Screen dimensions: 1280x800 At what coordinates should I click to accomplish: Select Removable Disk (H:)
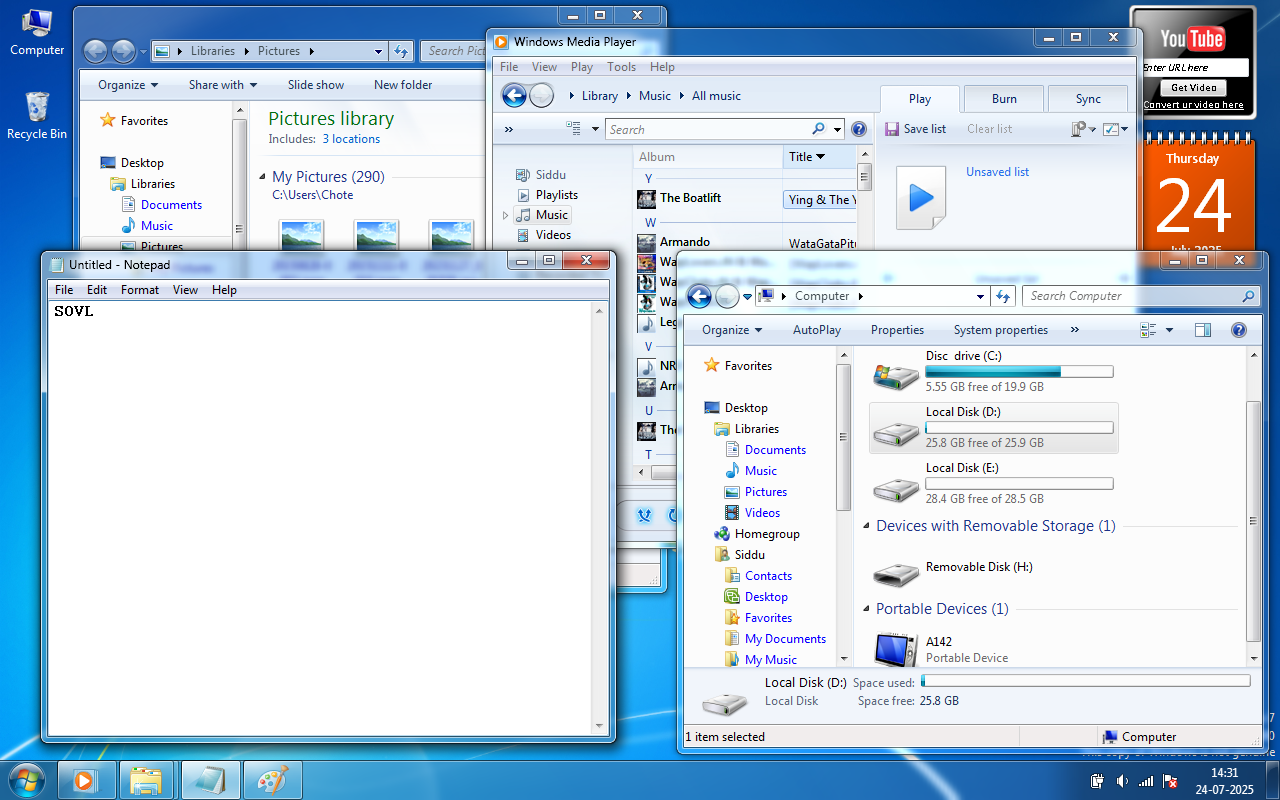pos(952,569)
